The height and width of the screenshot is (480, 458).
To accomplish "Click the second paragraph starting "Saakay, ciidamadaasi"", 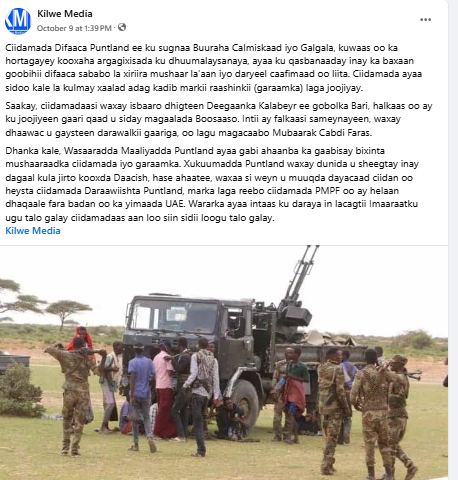I will (219, 119).
